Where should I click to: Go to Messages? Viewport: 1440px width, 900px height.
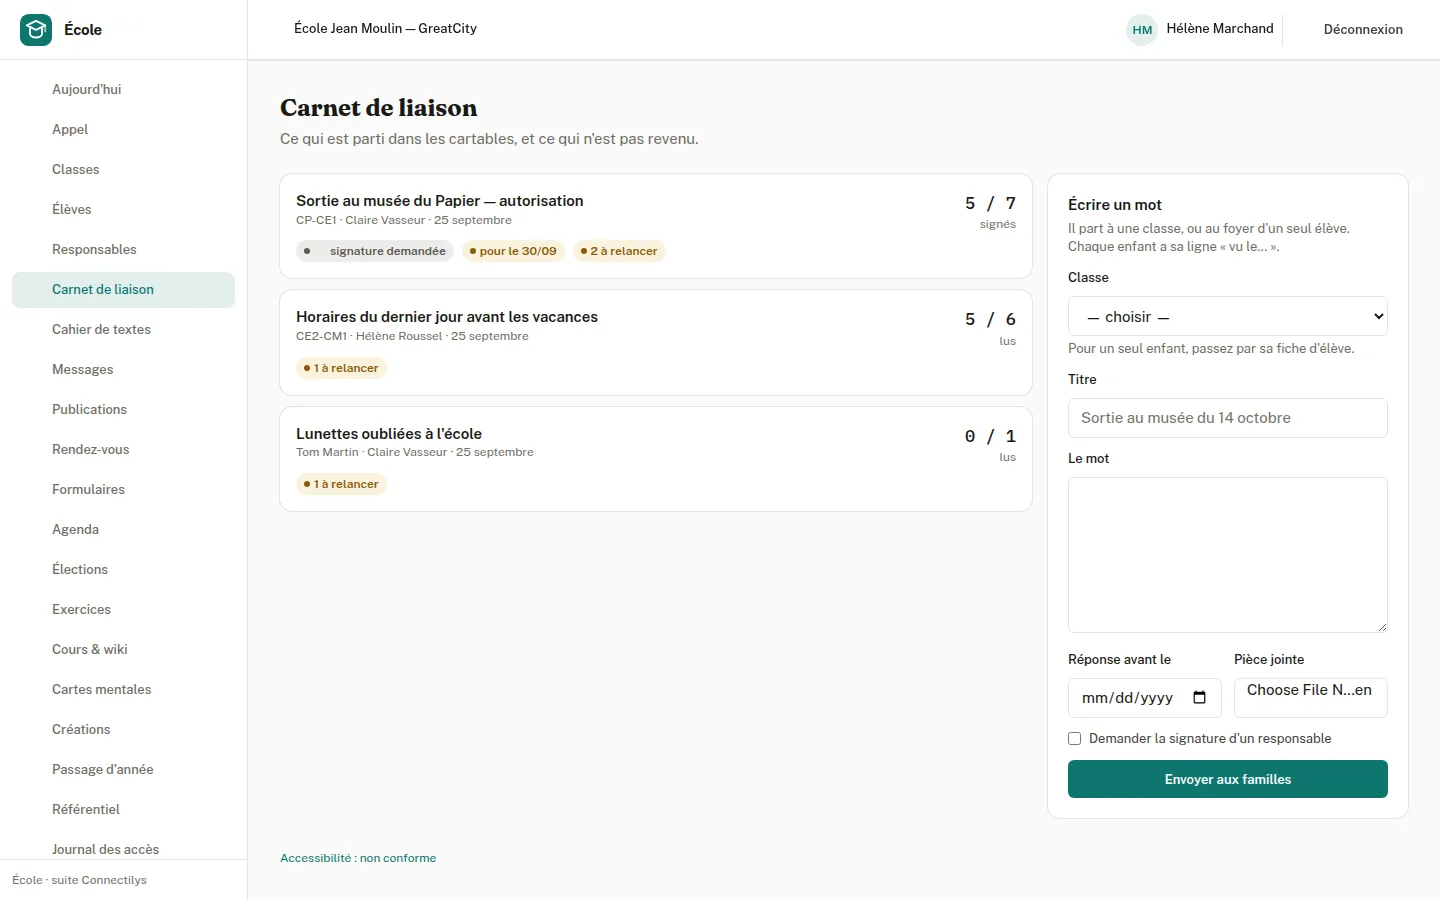(123, 369)
